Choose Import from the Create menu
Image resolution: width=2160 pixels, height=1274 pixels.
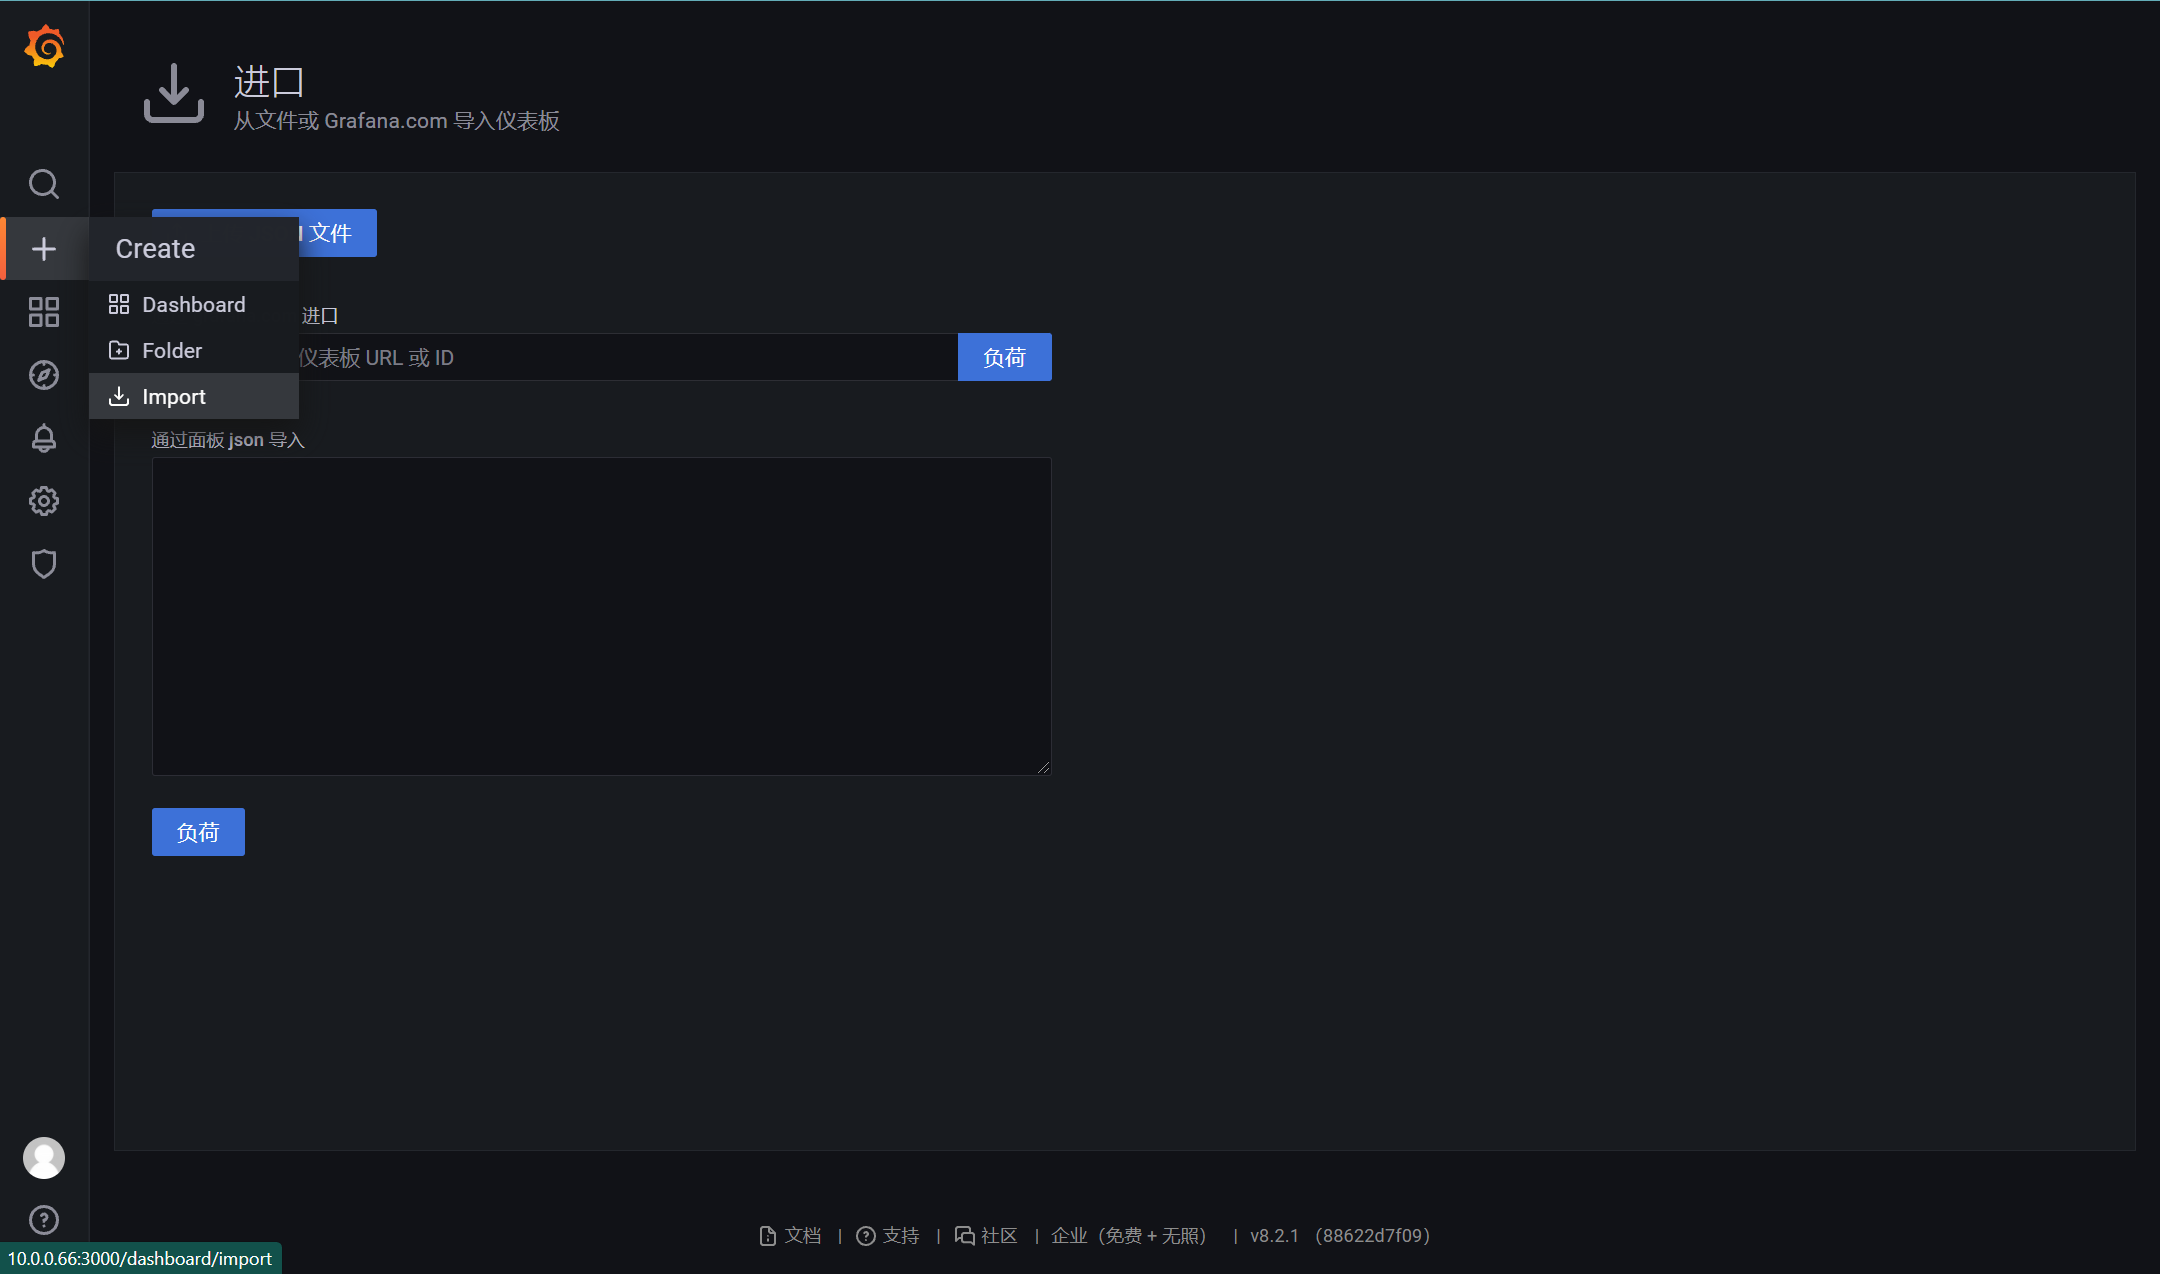[x=174, y=397]
